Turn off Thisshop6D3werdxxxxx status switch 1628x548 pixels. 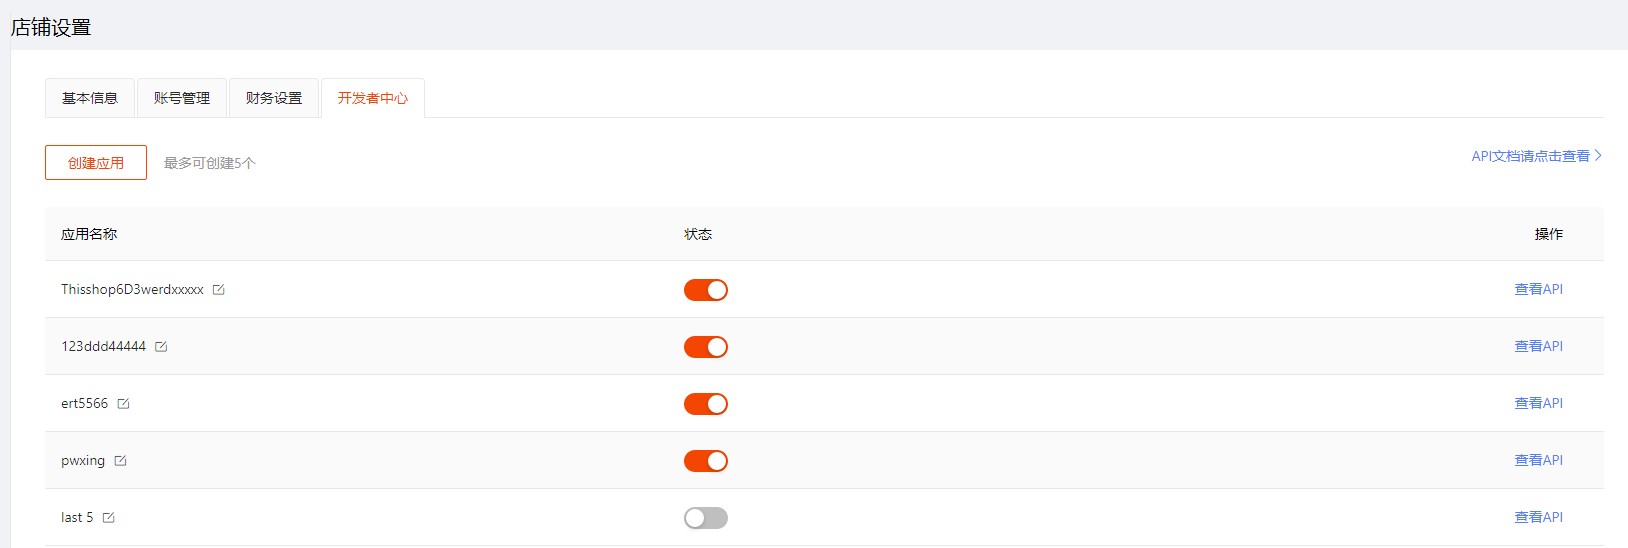706,290
